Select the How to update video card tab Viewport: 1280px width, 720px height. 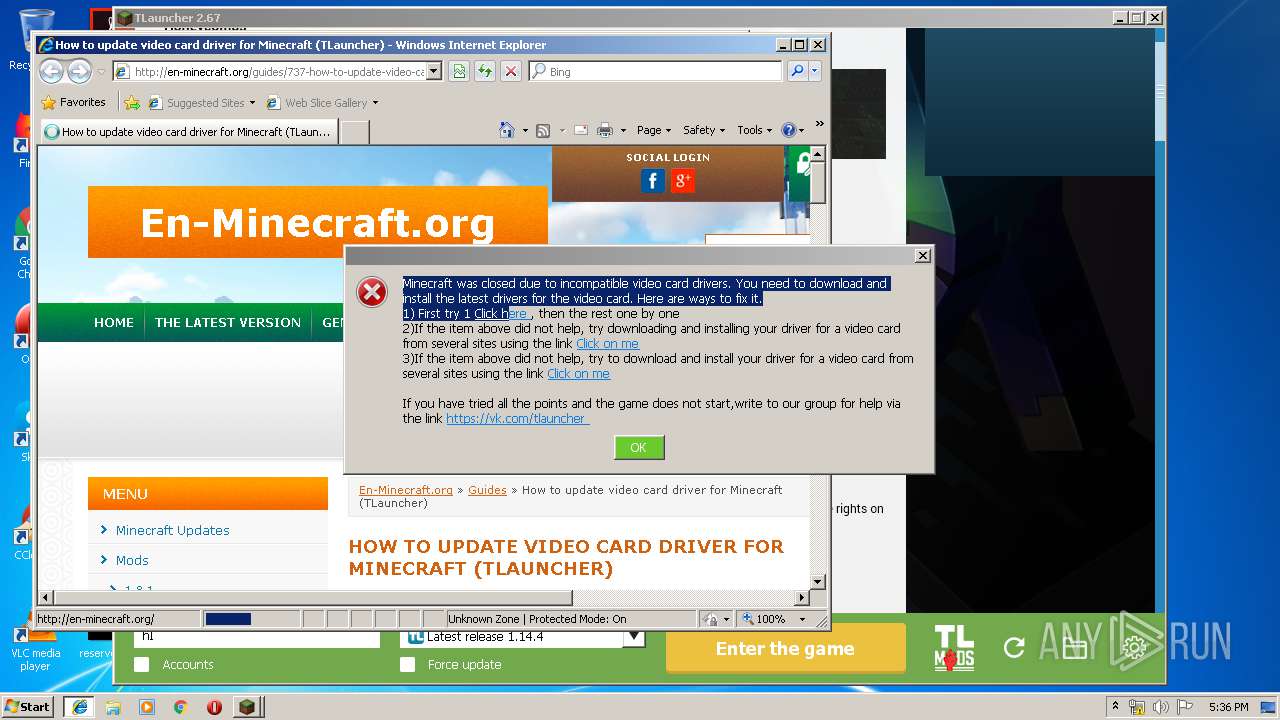189,131
